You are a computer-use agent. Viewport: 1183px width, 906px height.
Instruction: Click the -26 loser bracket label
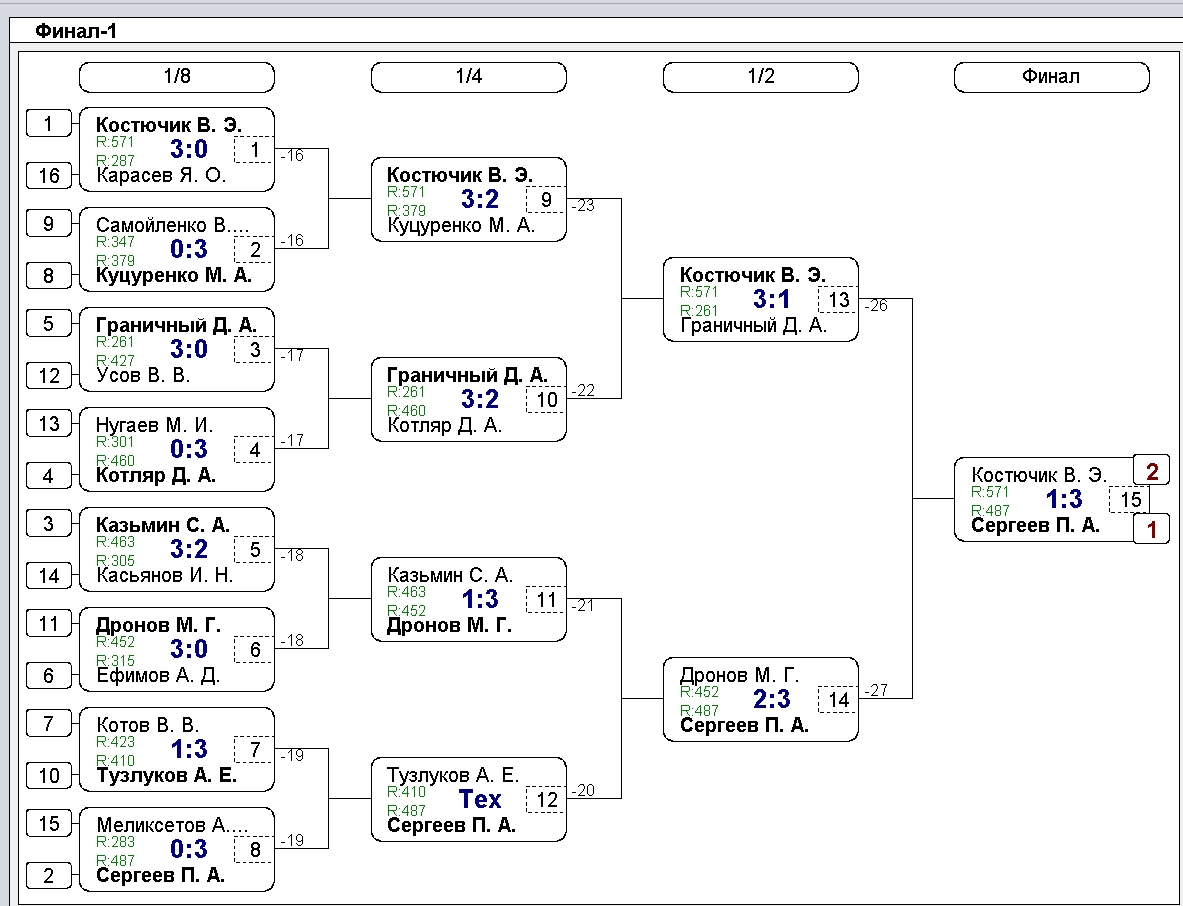click(x=876, y=306)
